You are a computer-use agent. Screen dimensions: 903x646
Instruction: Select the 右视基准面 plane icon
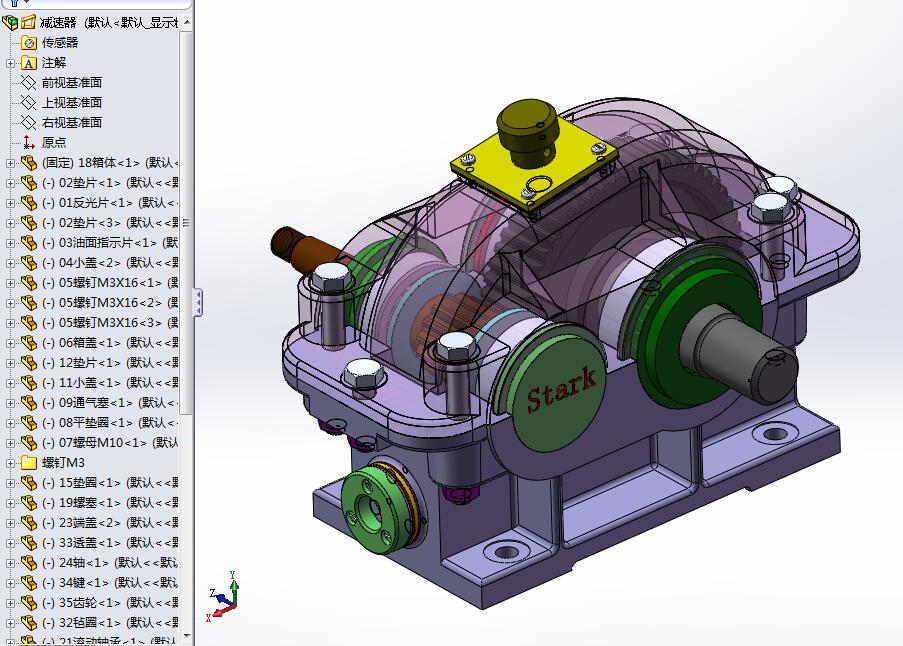tap(28, 122)
